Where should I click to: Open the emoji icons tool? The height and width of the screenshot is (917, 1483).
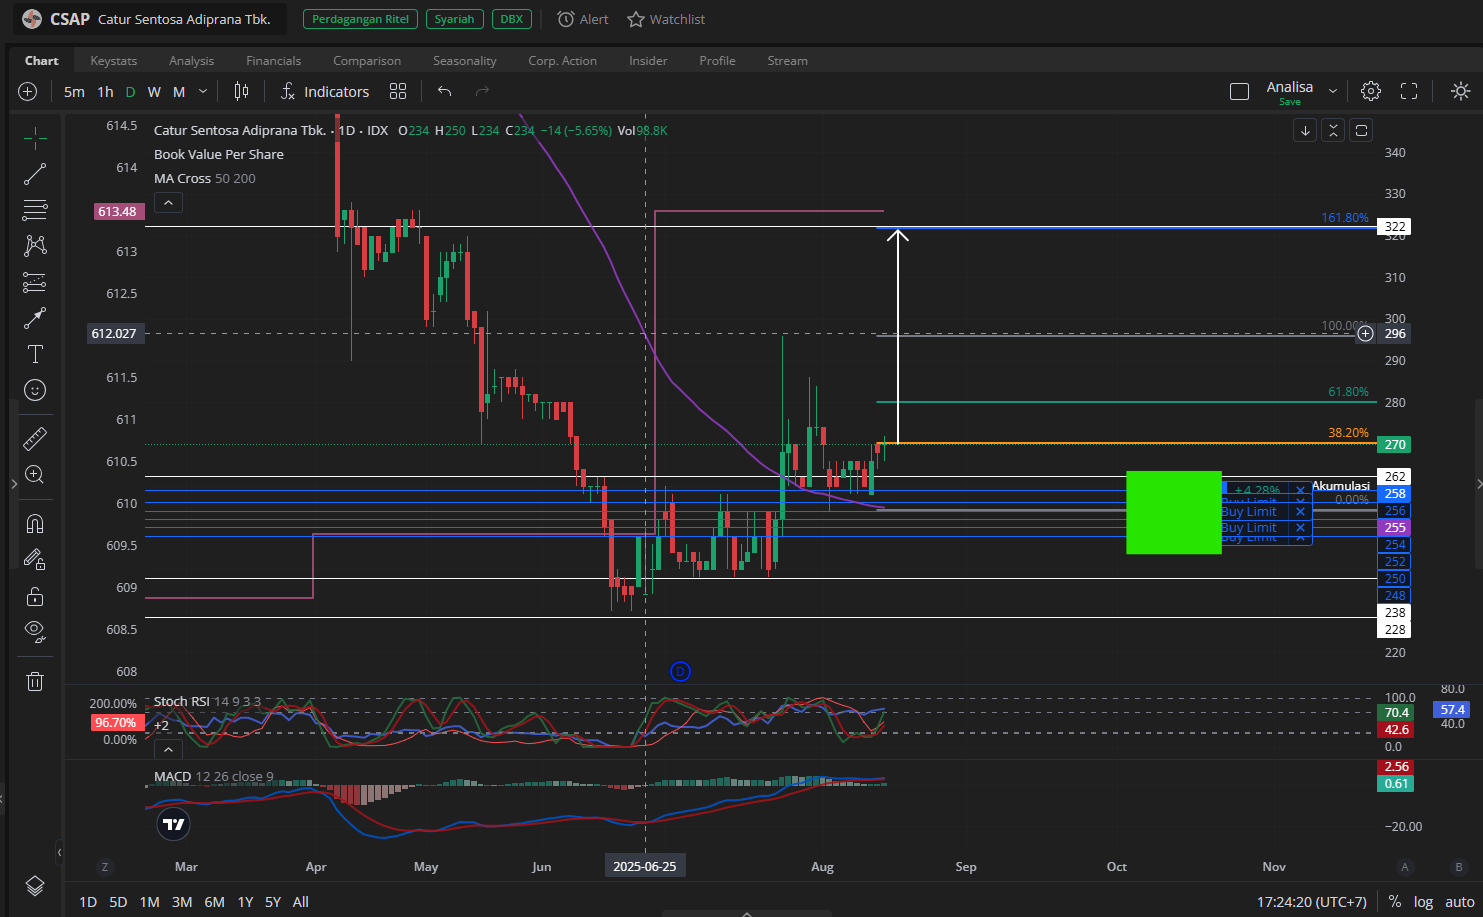(35, 390)
